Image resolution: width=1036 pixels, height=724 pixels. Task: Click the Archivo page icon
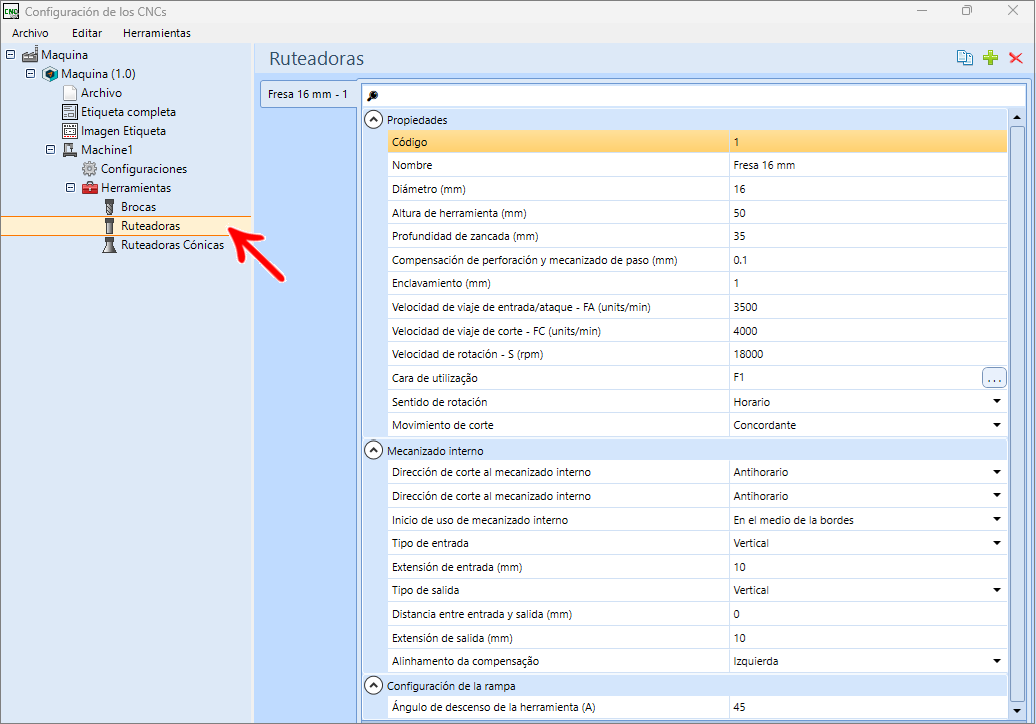(70, 93)
